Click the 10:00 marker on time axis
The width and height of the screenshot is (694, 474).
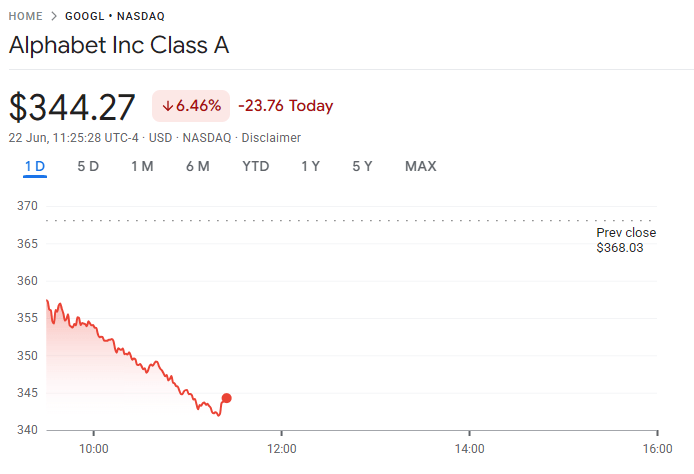pyautogui.click(x=93, y=449)
